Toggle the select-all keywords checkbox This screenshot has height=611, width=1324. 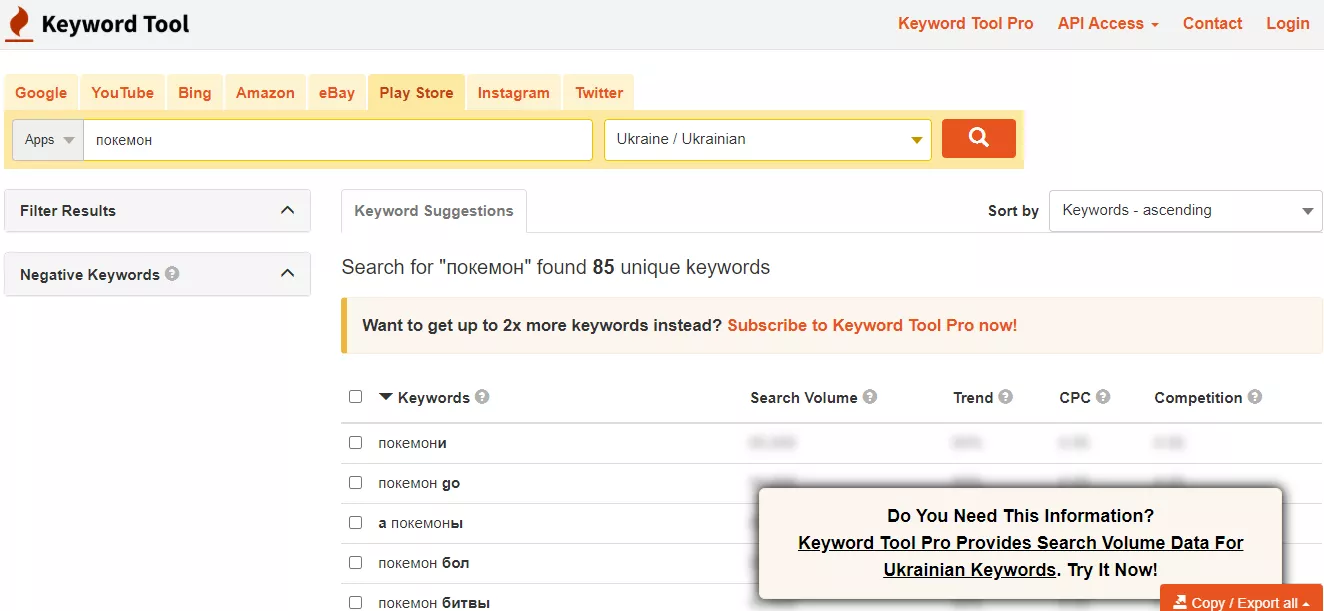(x=355, y=397)
